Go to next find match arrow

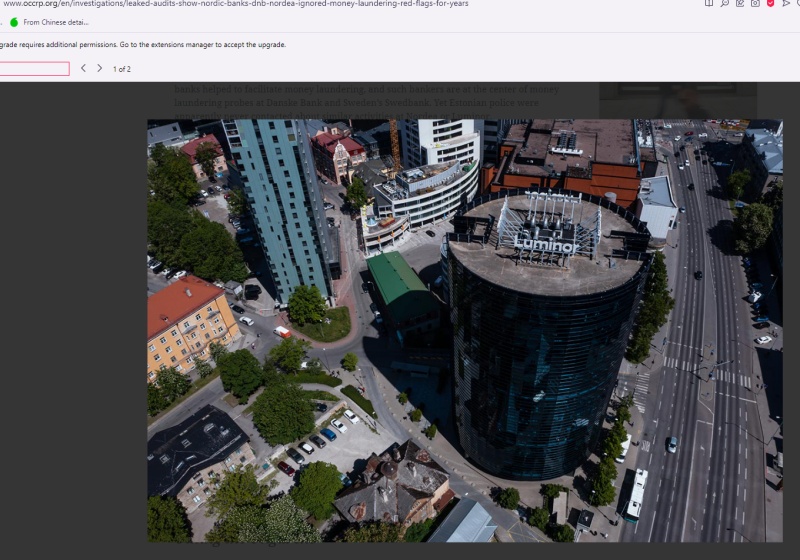(x=99, y=68)
